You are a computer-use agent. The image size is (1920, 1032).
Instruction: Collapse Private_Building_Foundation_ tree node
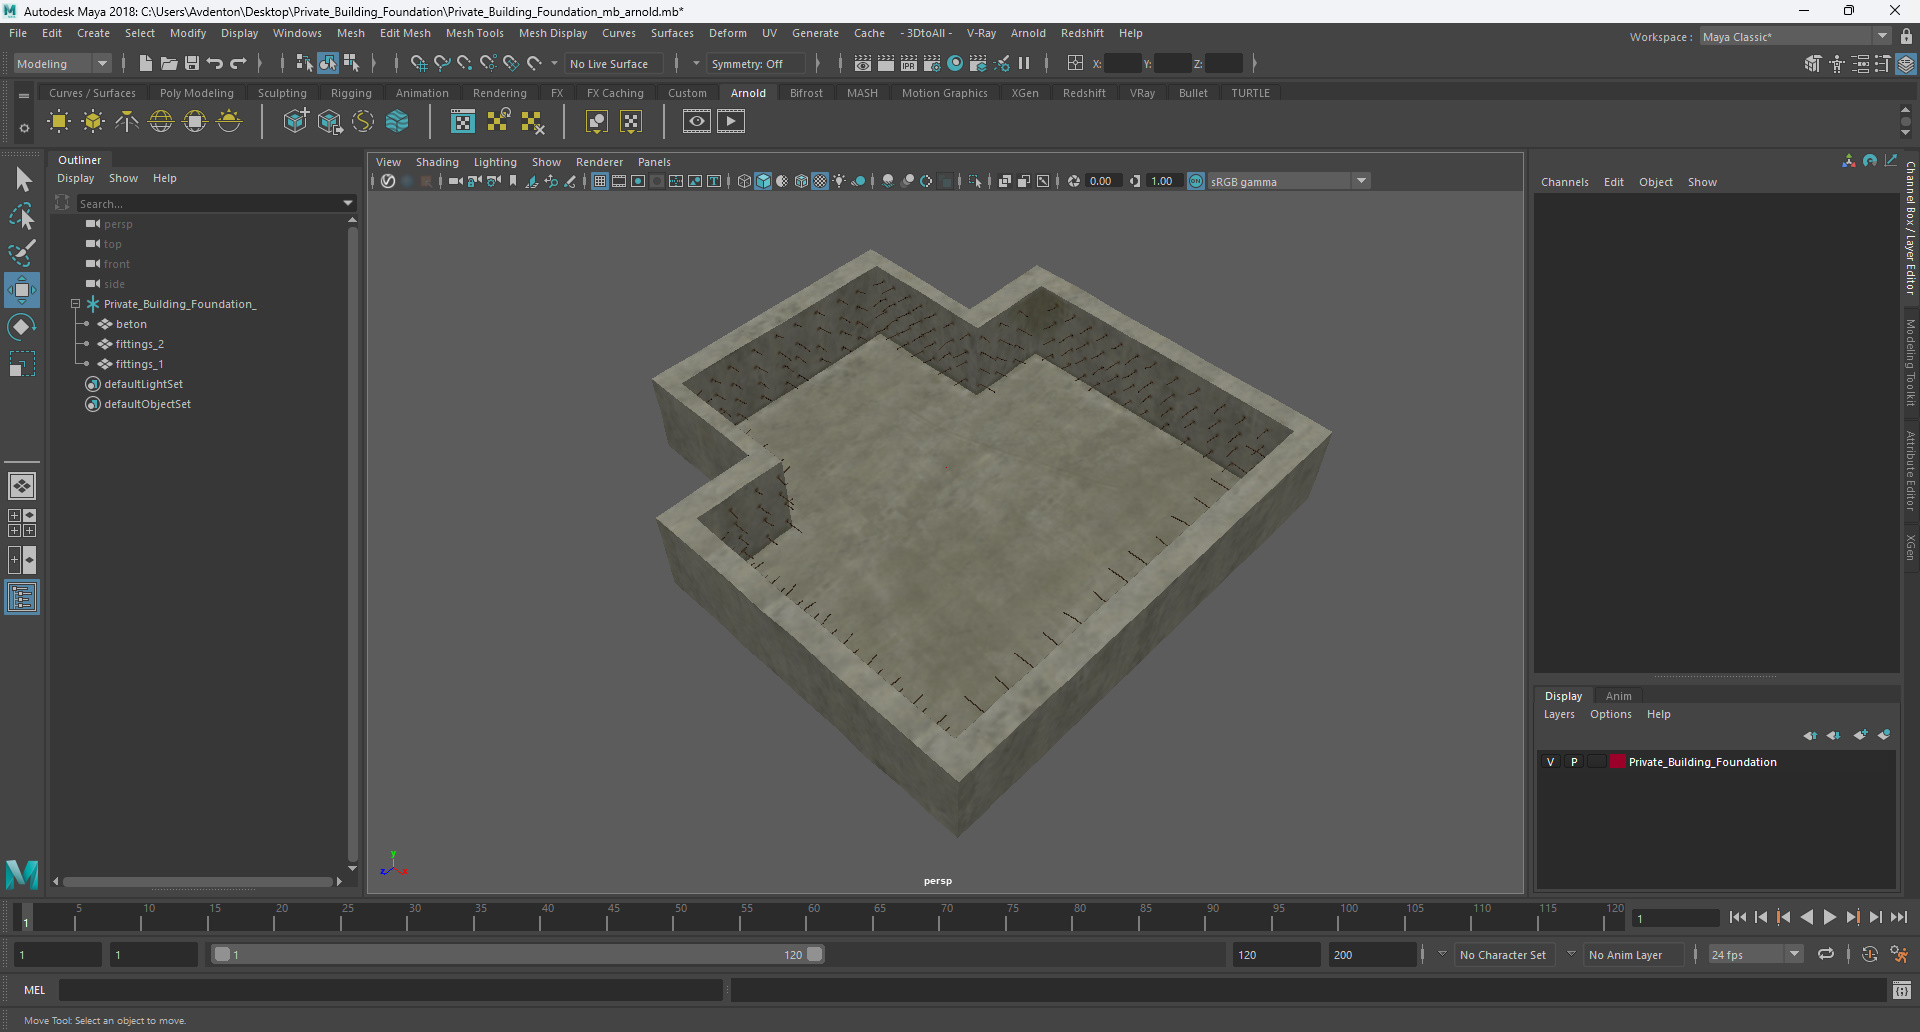[x=75, y=304]
